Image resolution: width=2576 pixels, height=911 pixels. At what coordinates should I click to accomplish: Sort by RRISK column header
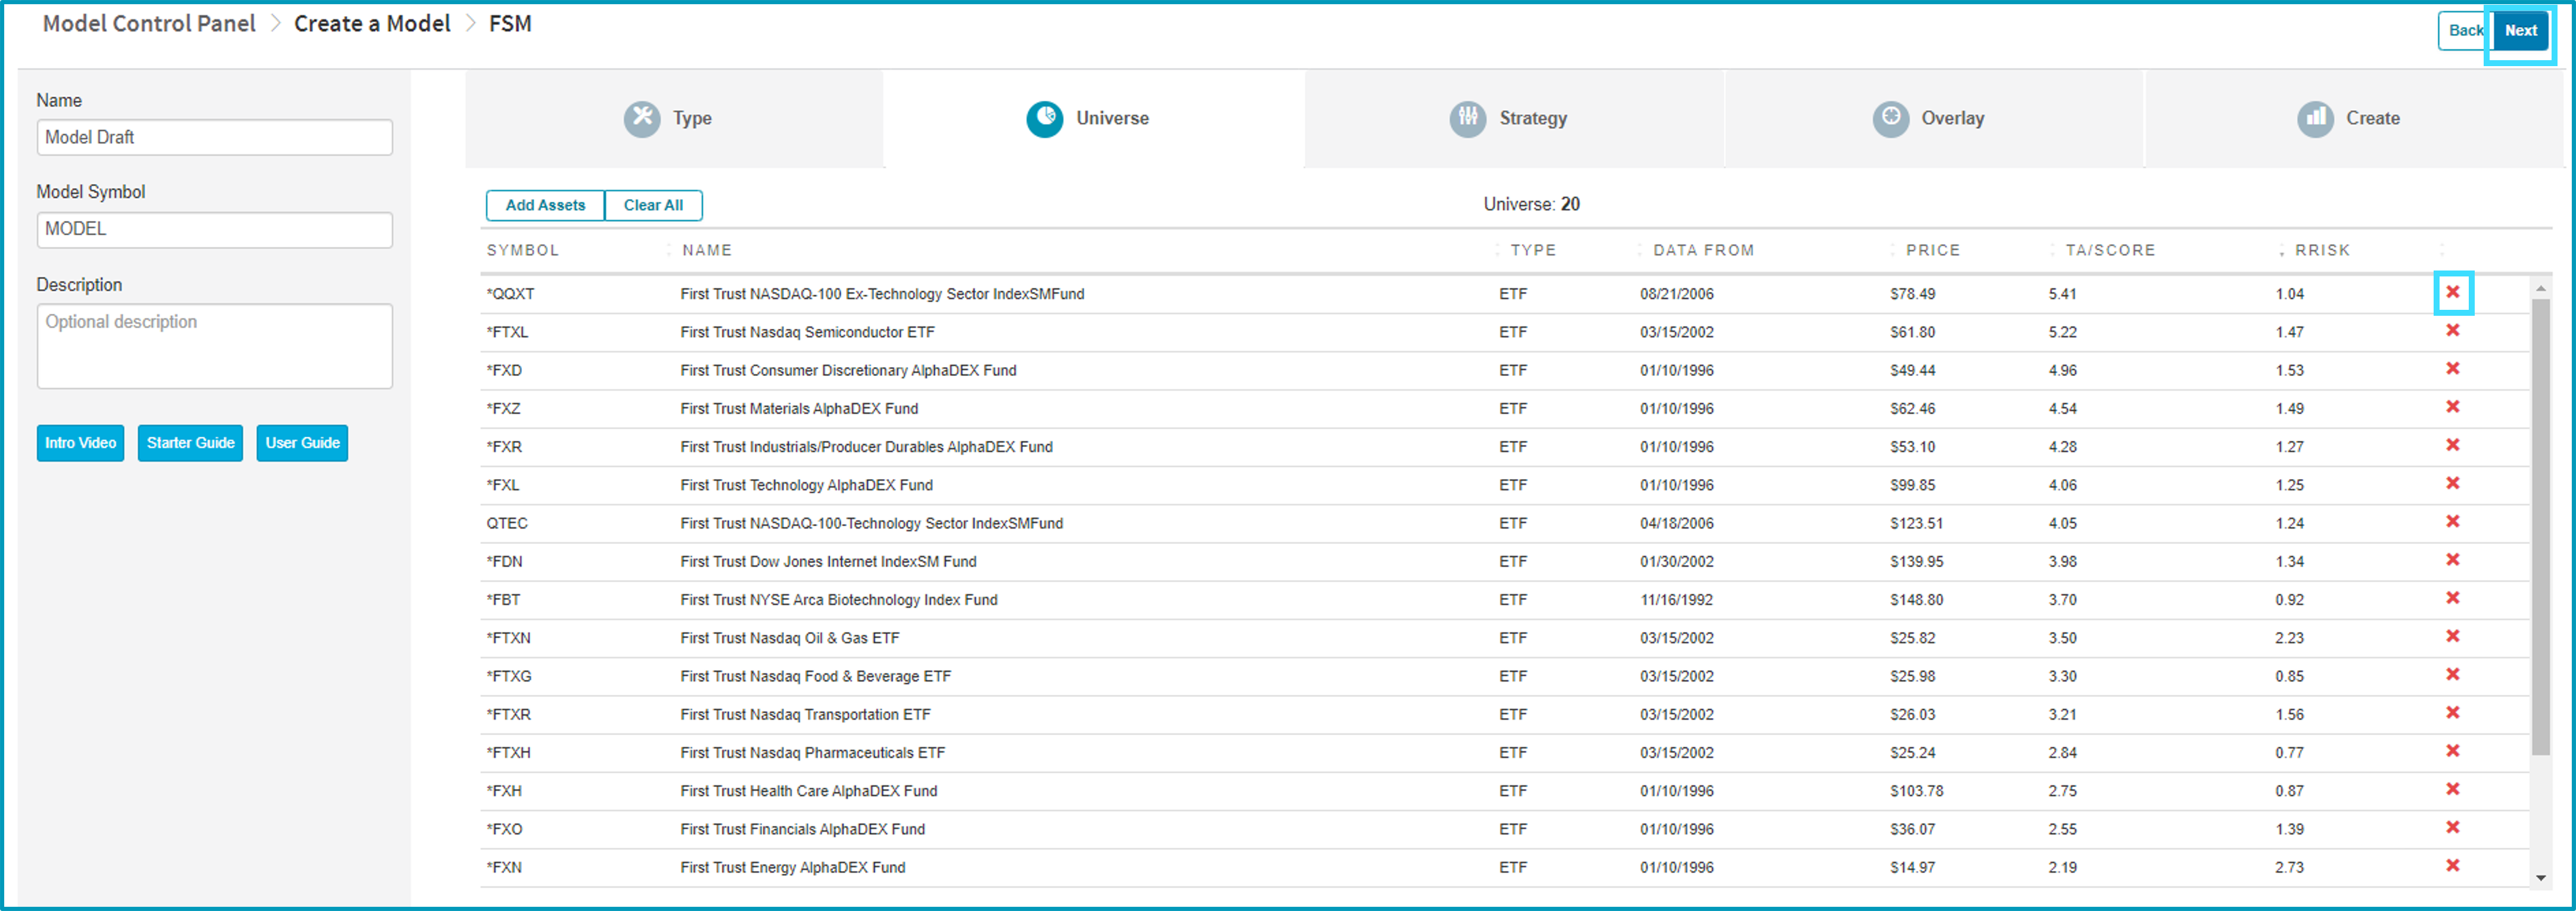[2322, 250]
